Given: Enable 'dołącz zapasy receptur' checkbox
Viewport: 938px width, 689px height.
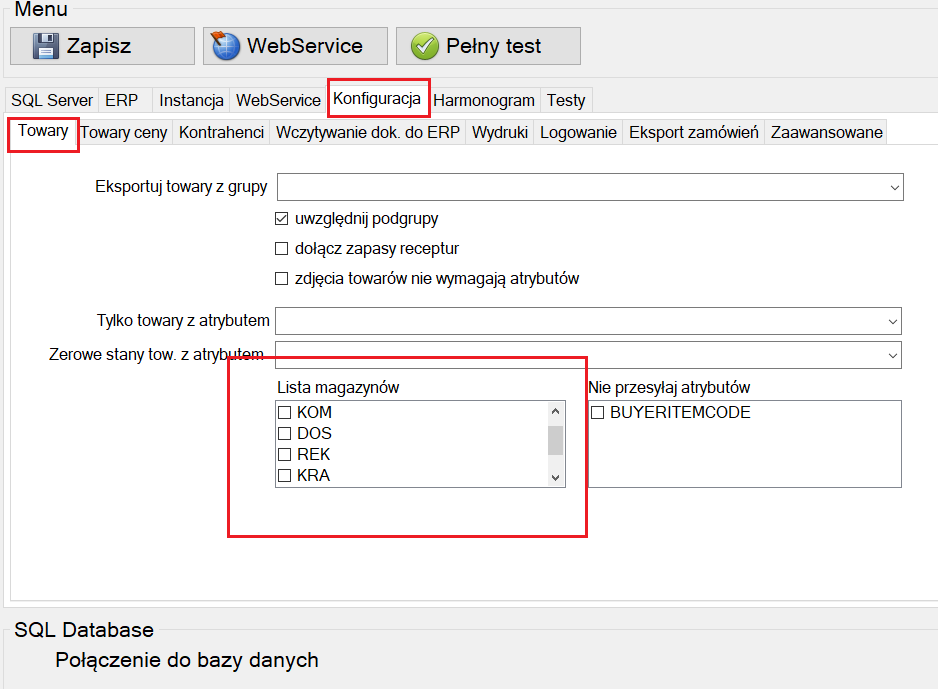Looking at the screenshot, I should [282, 248].
